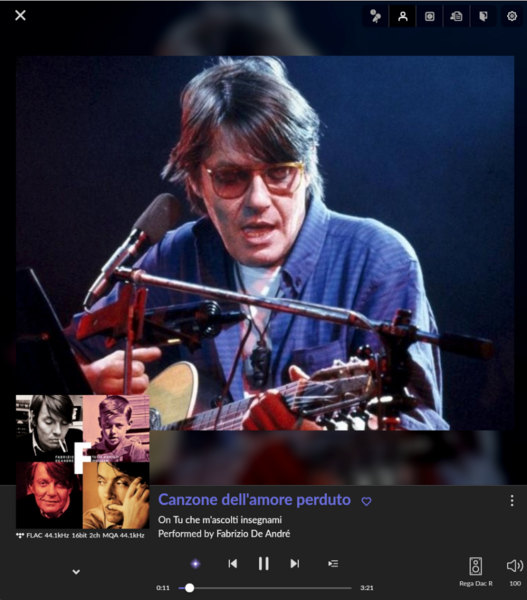This screenshot has height=600, width=527.
Task: Collapse the now playing screen with the chevron
Action: 76,572
